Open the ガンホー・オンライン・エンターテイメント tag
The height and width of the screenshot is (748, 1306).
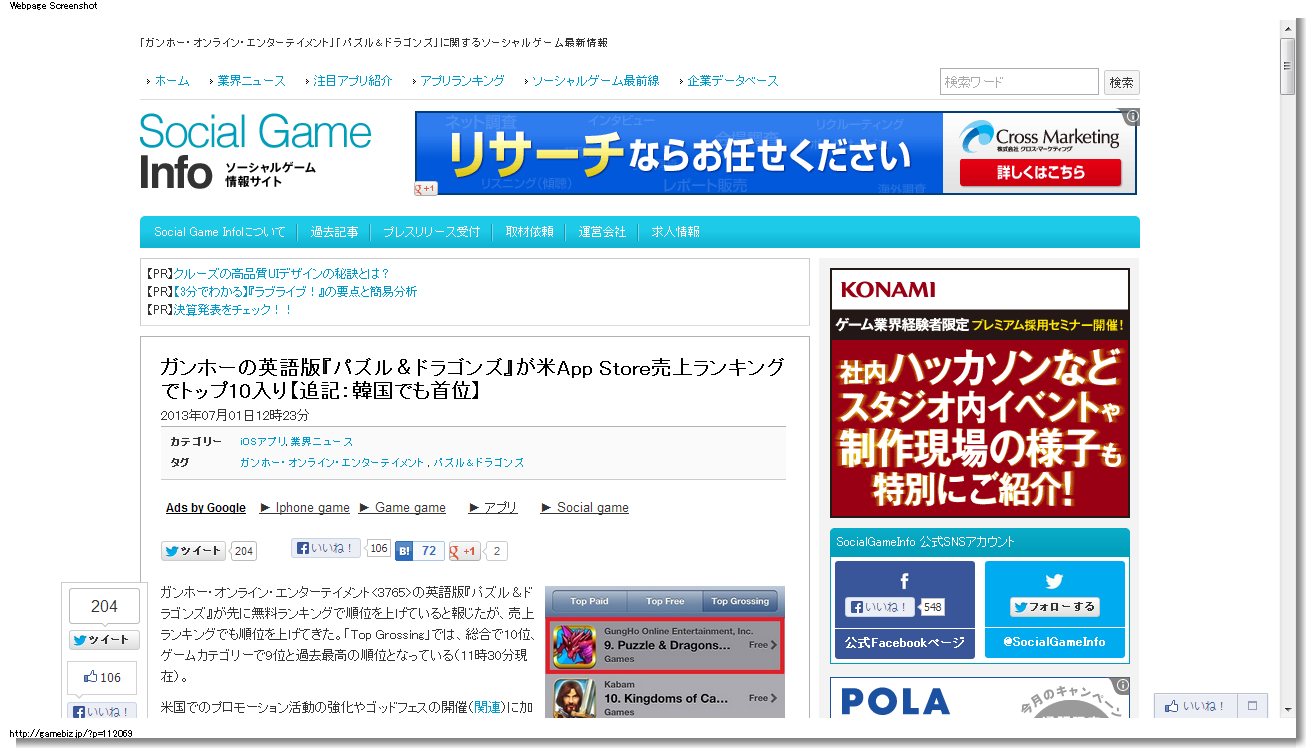(x=332, y=463)
